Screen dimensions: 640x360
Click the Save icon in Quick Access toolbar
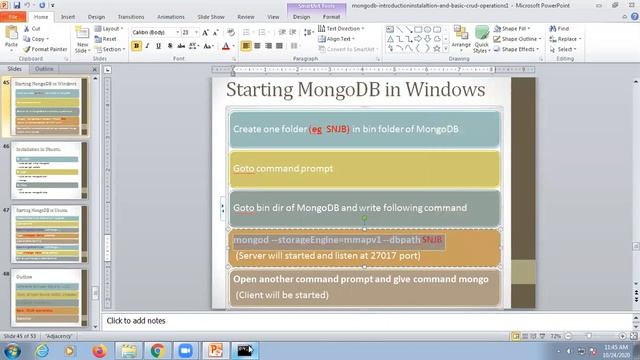coord(17,5)
